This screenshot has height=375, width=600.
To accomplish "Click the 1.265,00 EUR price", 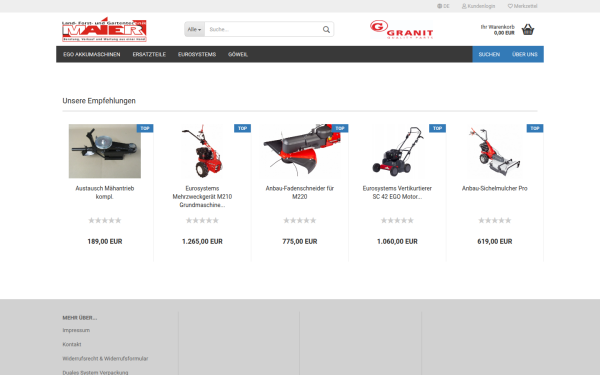I will tap(202, 241).
